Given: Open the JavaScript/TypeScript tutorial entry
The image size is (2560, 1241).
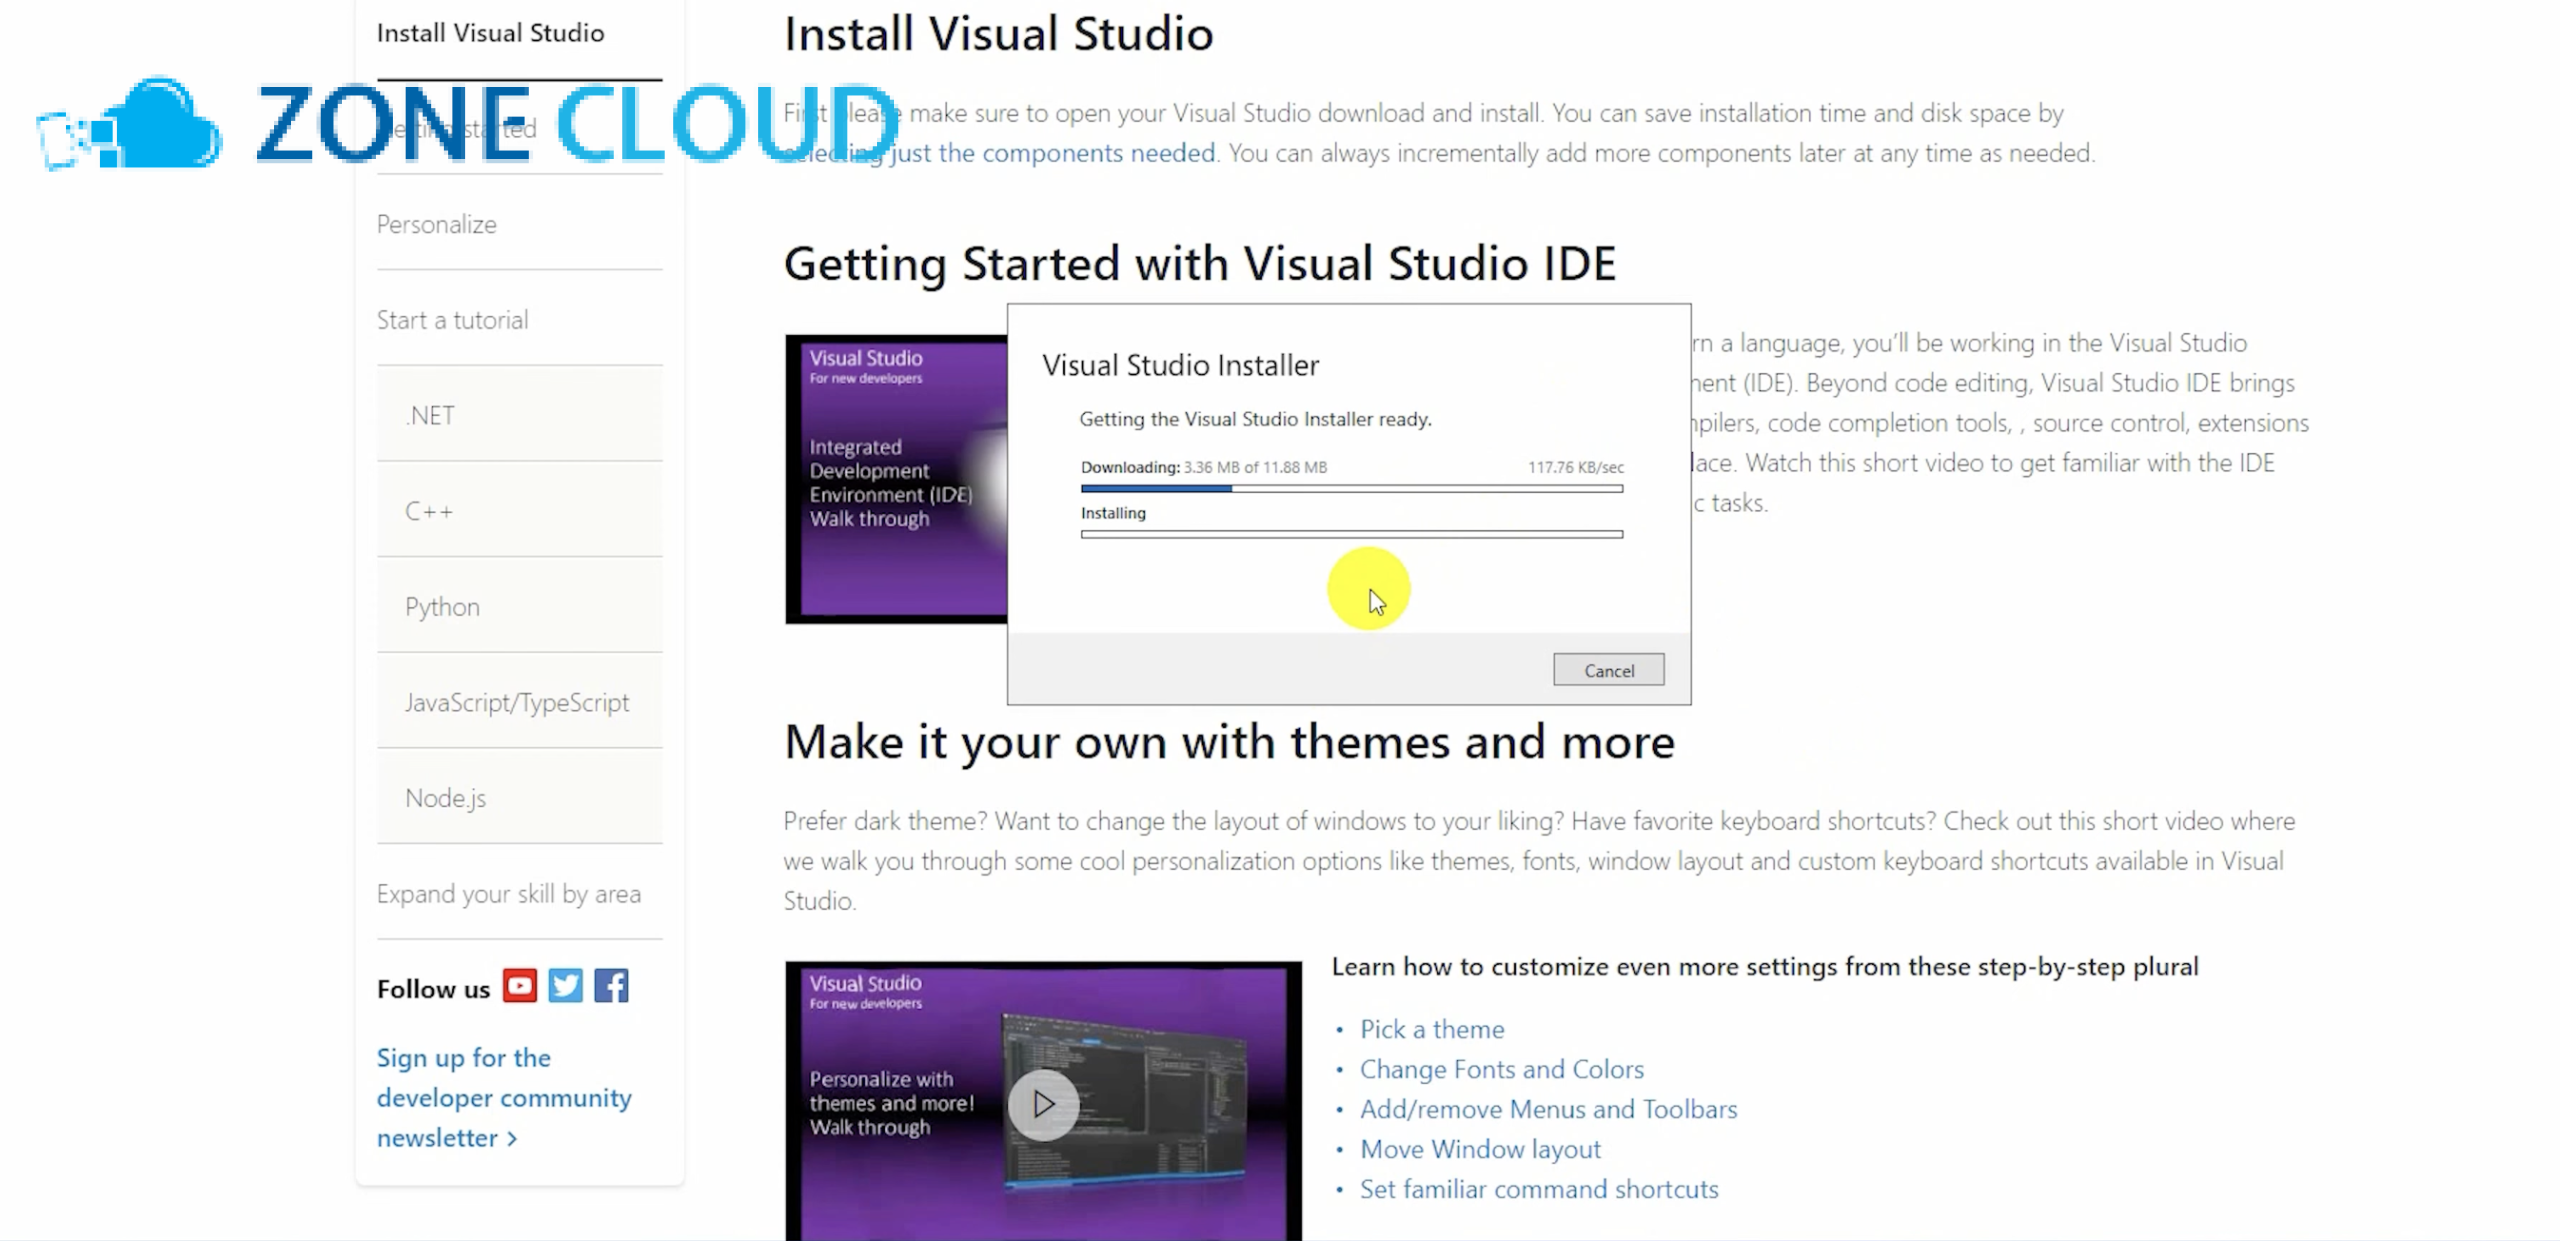Looking at the screenshot, I should tap(519, 702).
